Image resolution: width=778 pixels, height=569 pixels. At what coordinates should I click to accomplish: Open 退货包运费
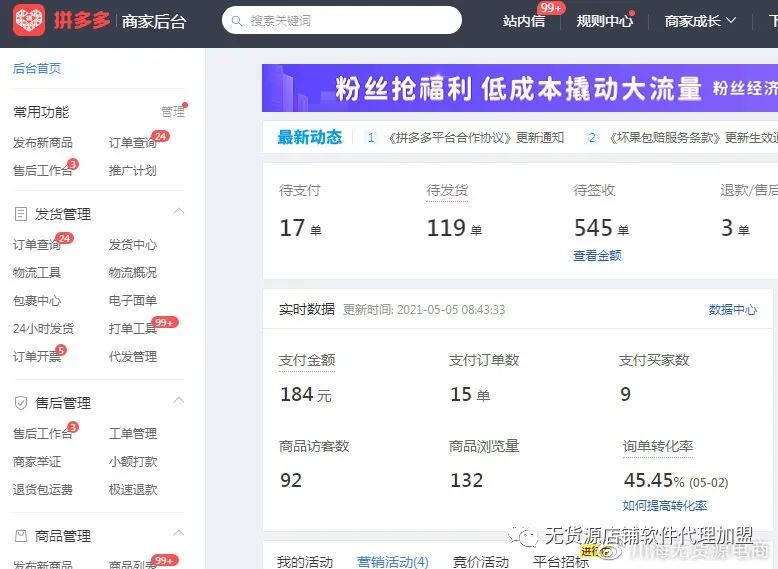43,490
